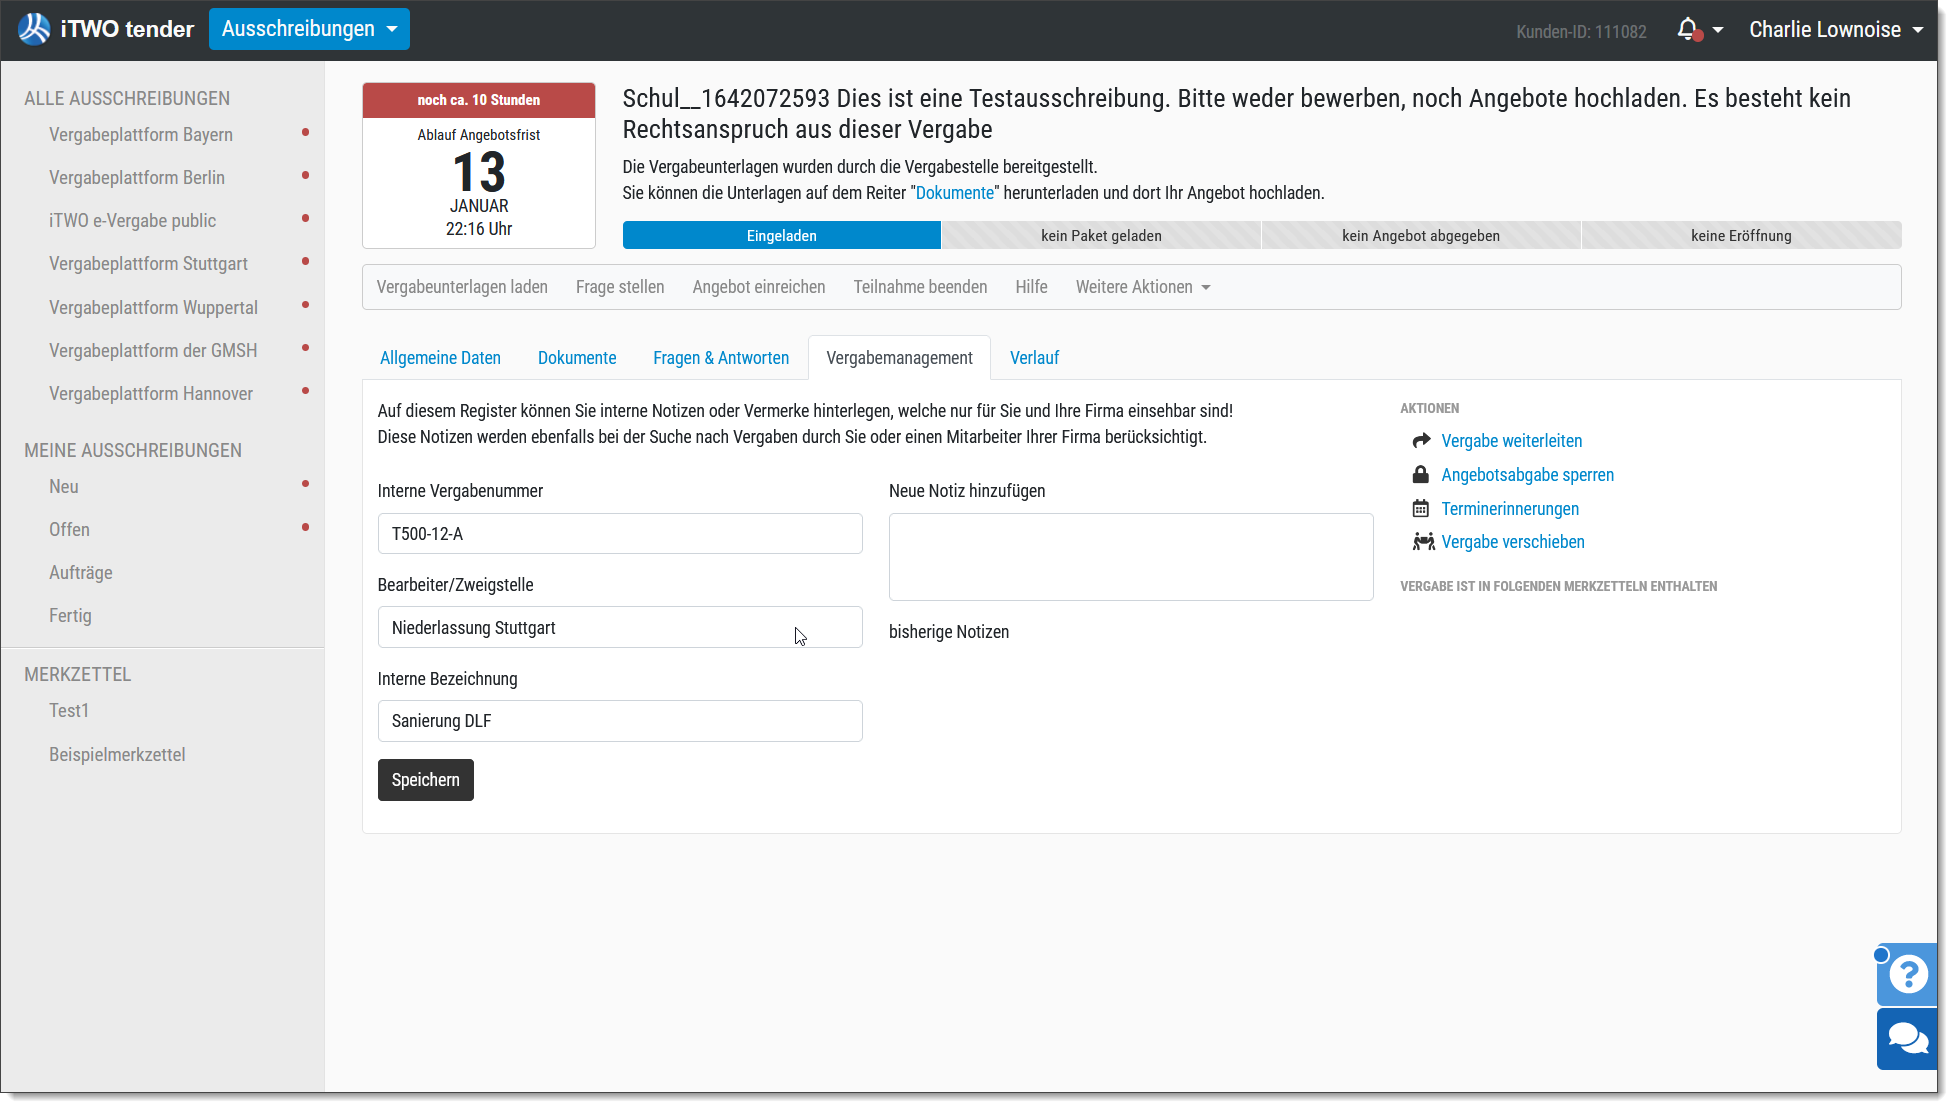Click the Eingeladen progress step
This screenshot has height=1108, width=1953.
782,236
